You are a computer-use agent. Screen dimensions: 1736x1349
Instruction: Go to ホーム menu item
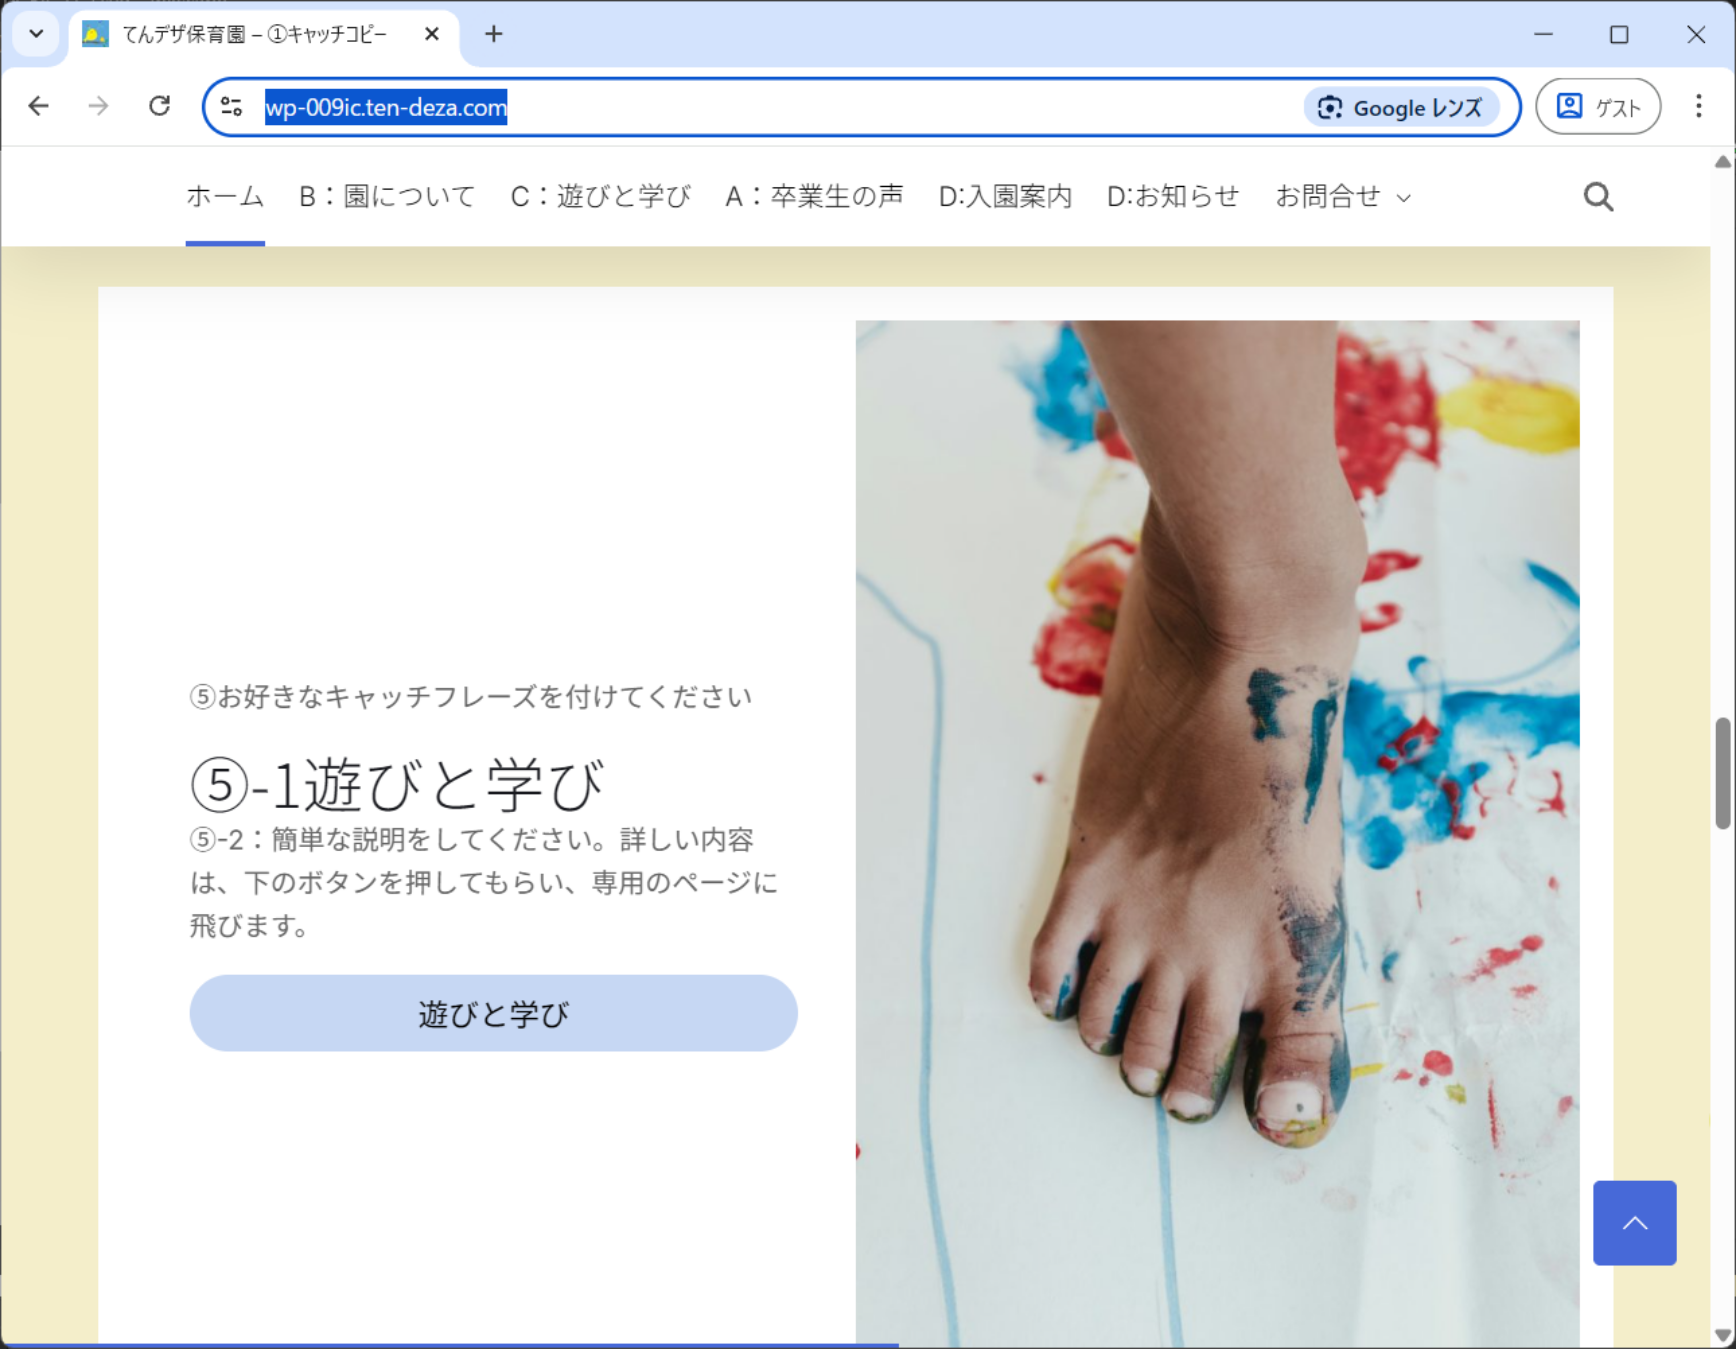coord(225,196)
